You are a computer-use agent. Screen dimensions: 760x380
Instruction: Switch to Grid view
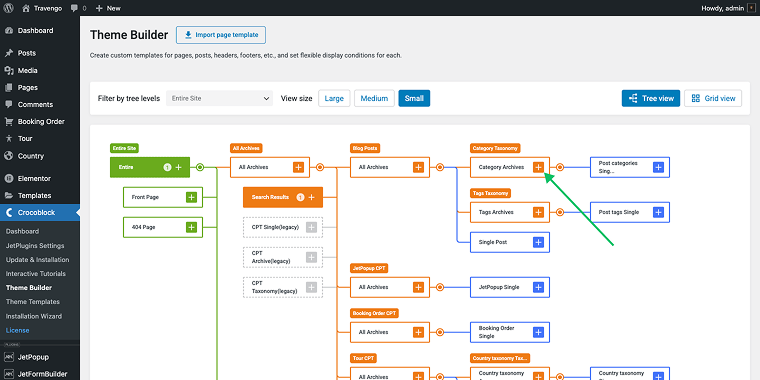pos(713,98)
